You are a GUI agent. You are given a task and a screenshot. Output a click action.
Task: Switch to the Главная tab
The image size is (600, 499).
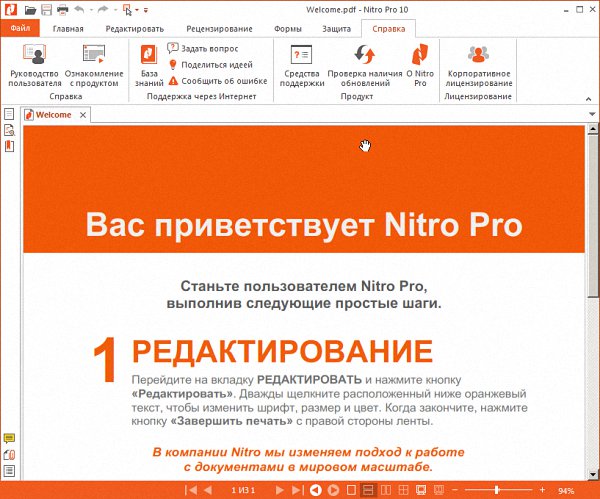click(68, 29)
